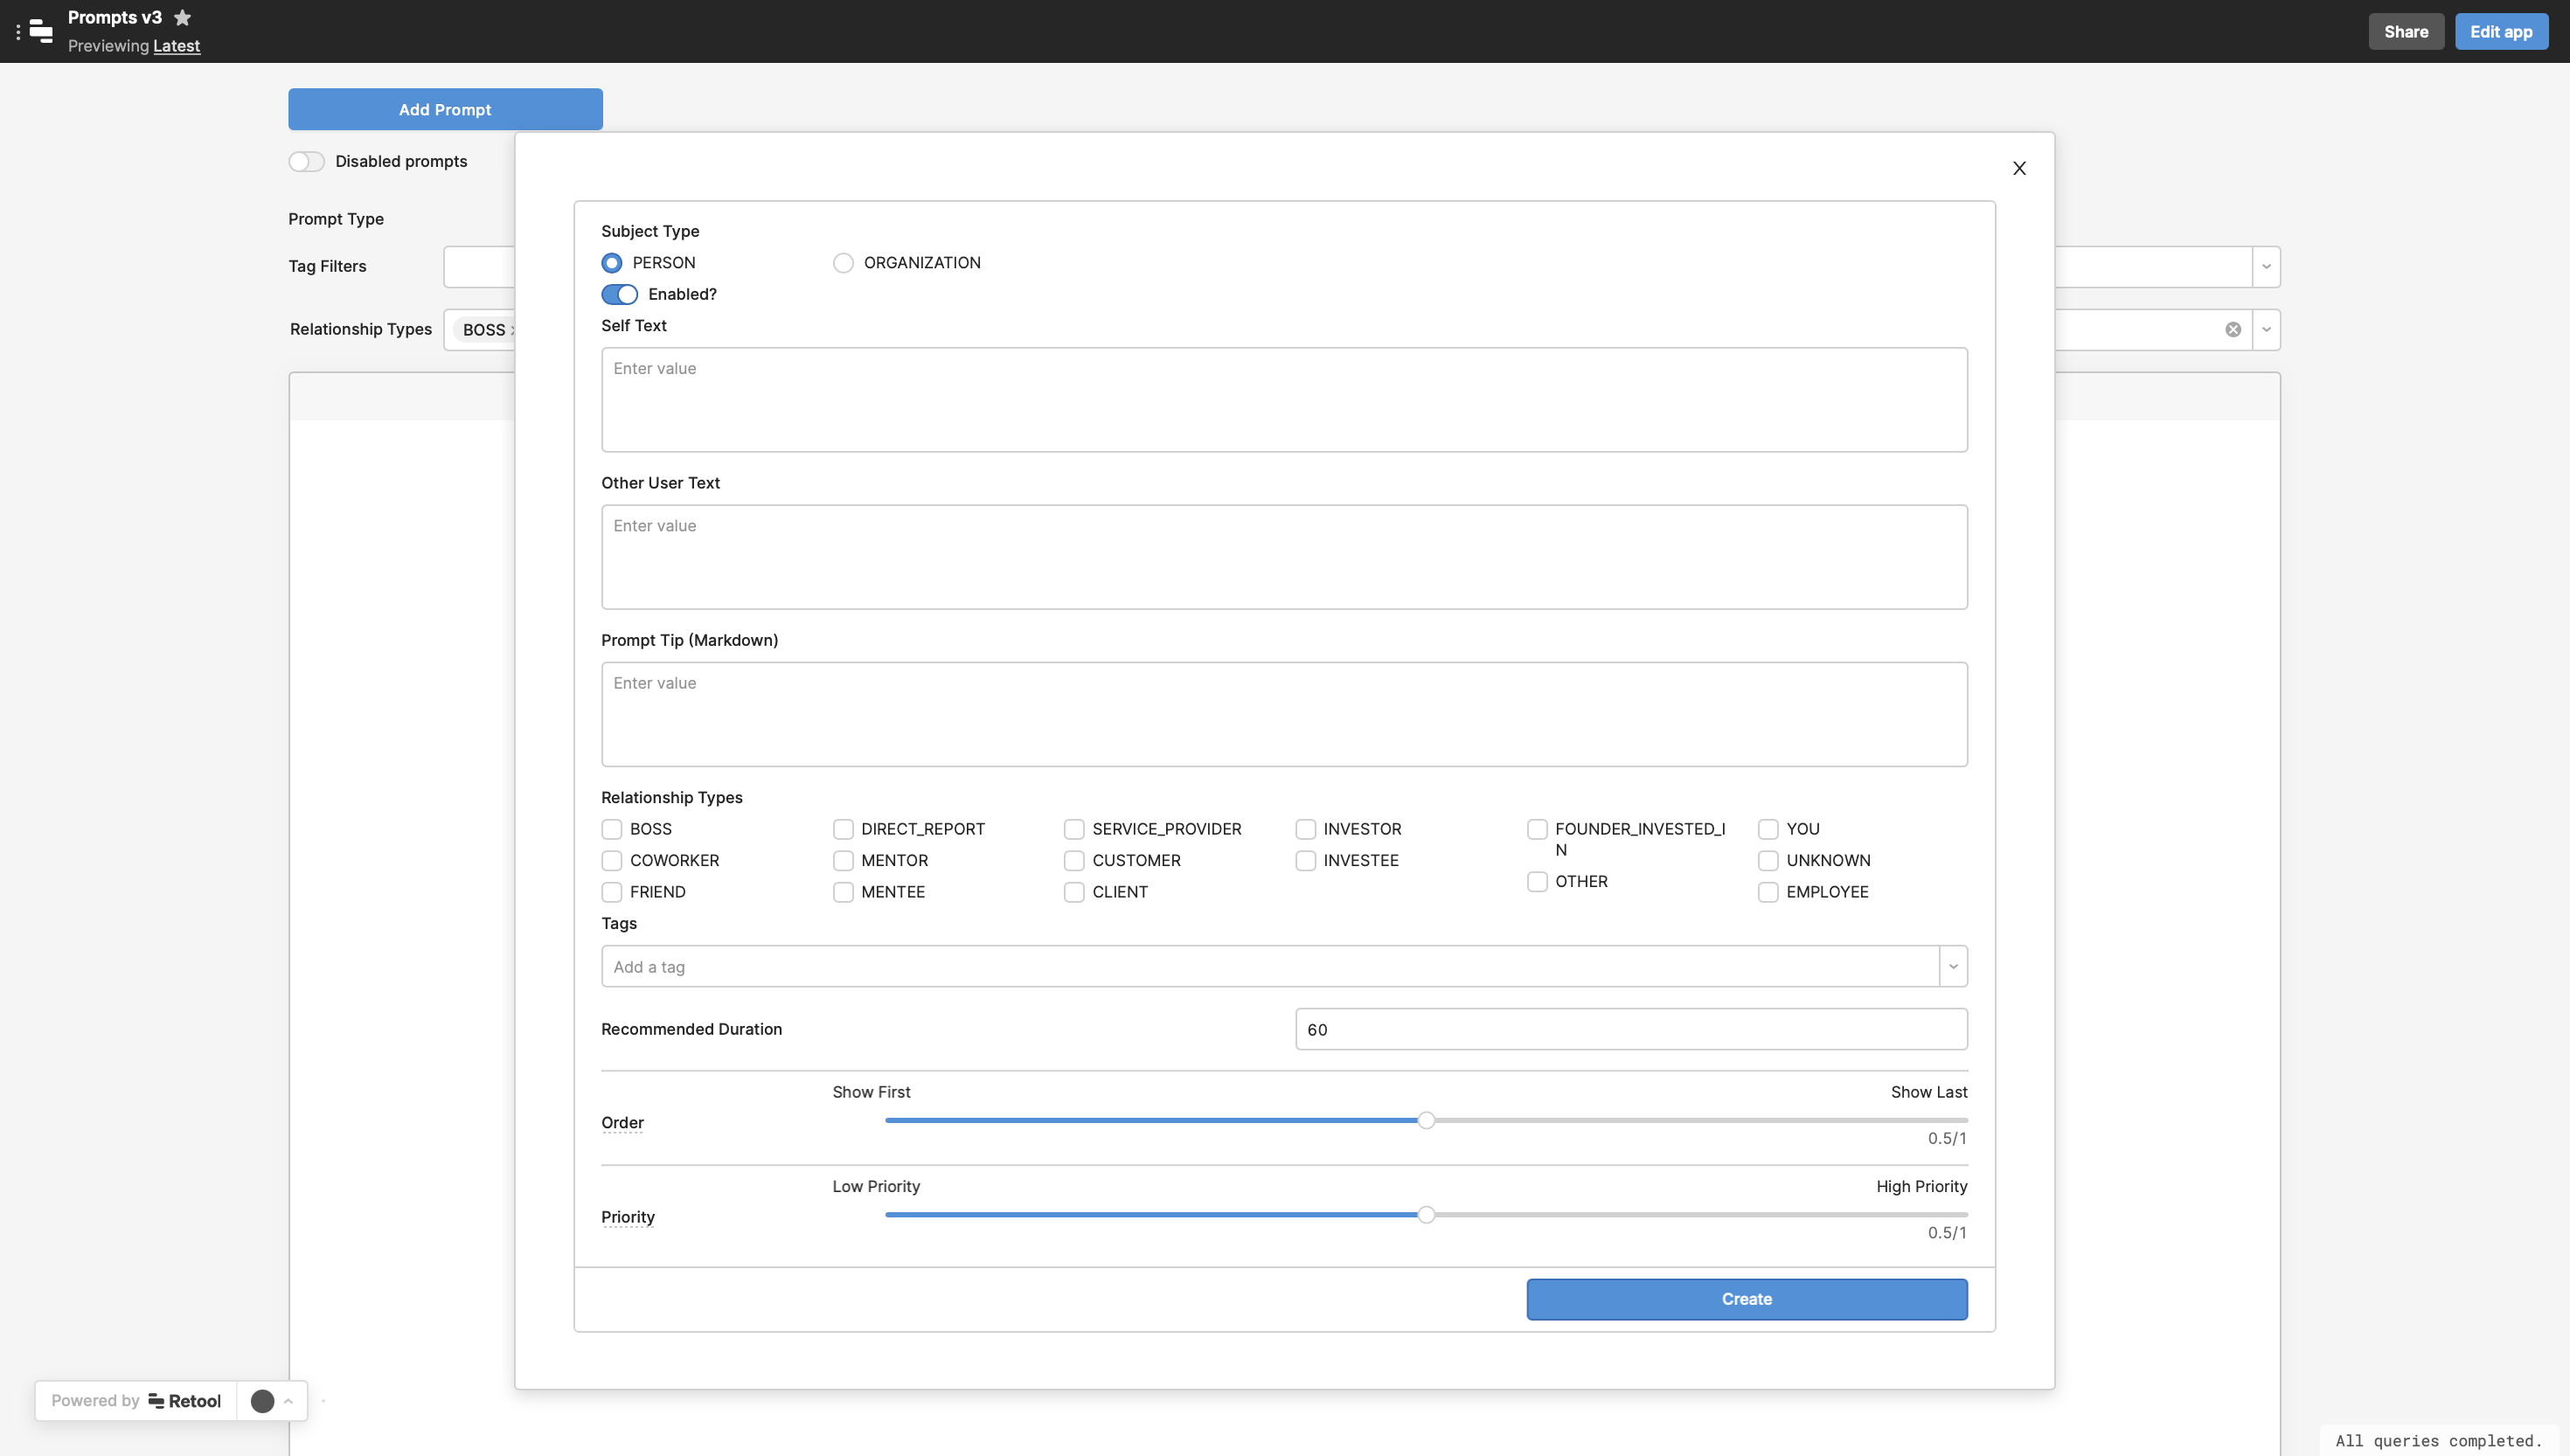The width and height of the screenshot is (2570, 1456).
Task: Open the Tags dropdown arrow
Action: (1953, 966)
